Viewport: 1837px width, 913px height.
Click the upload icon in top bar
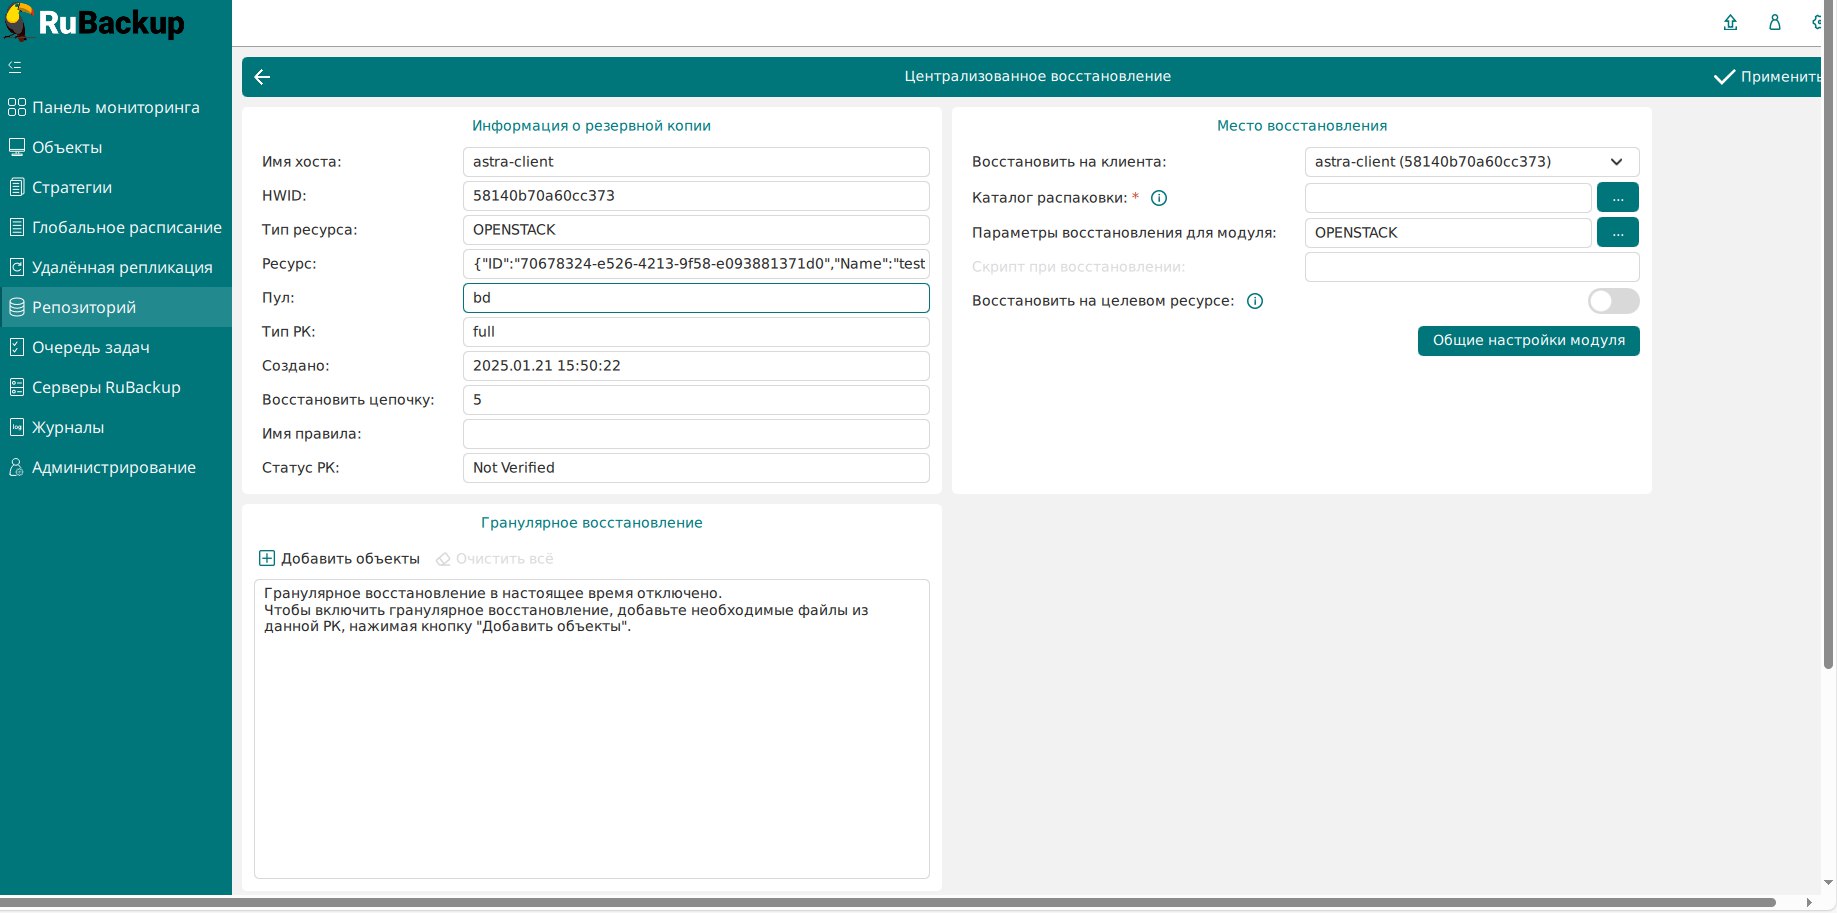pos(1730,22)
